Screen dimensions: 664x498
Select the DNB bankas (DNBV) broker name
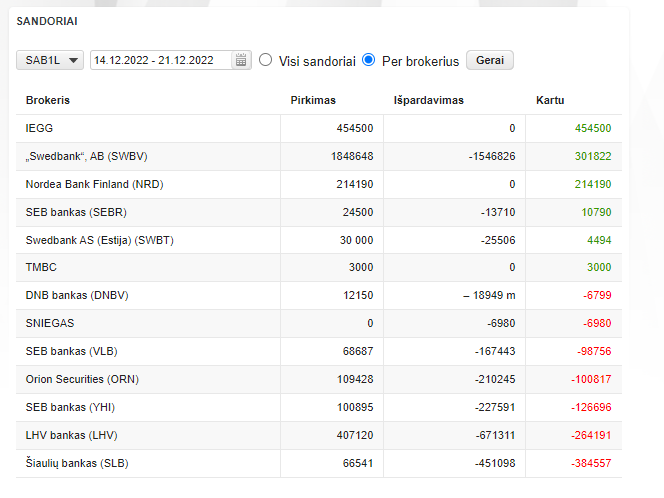coord(77,295)
